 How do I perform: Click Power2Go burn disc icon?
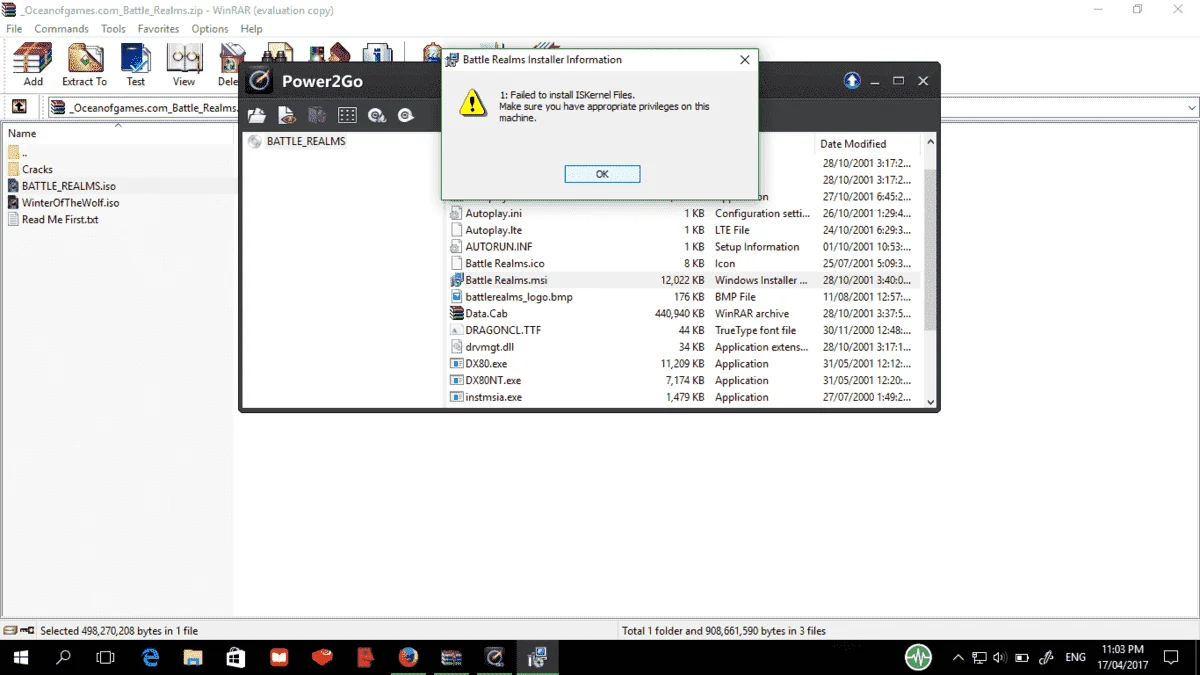pyautogui.click(x=377, y=115)
